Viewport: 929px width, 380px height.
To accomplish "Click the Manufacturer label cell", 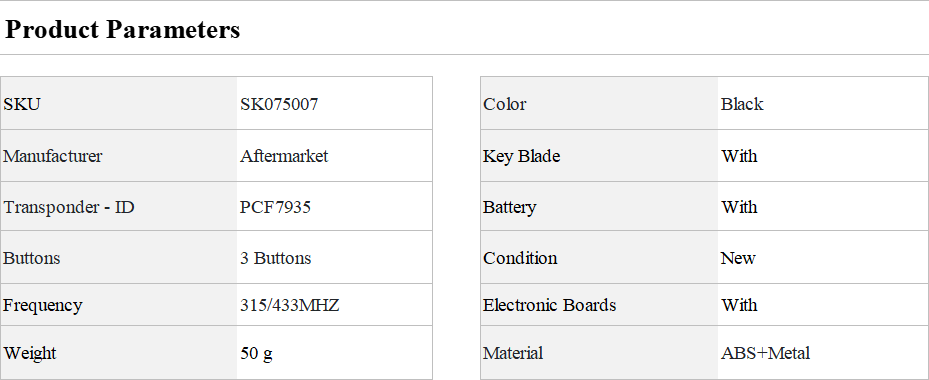I will tap(118, 156).
